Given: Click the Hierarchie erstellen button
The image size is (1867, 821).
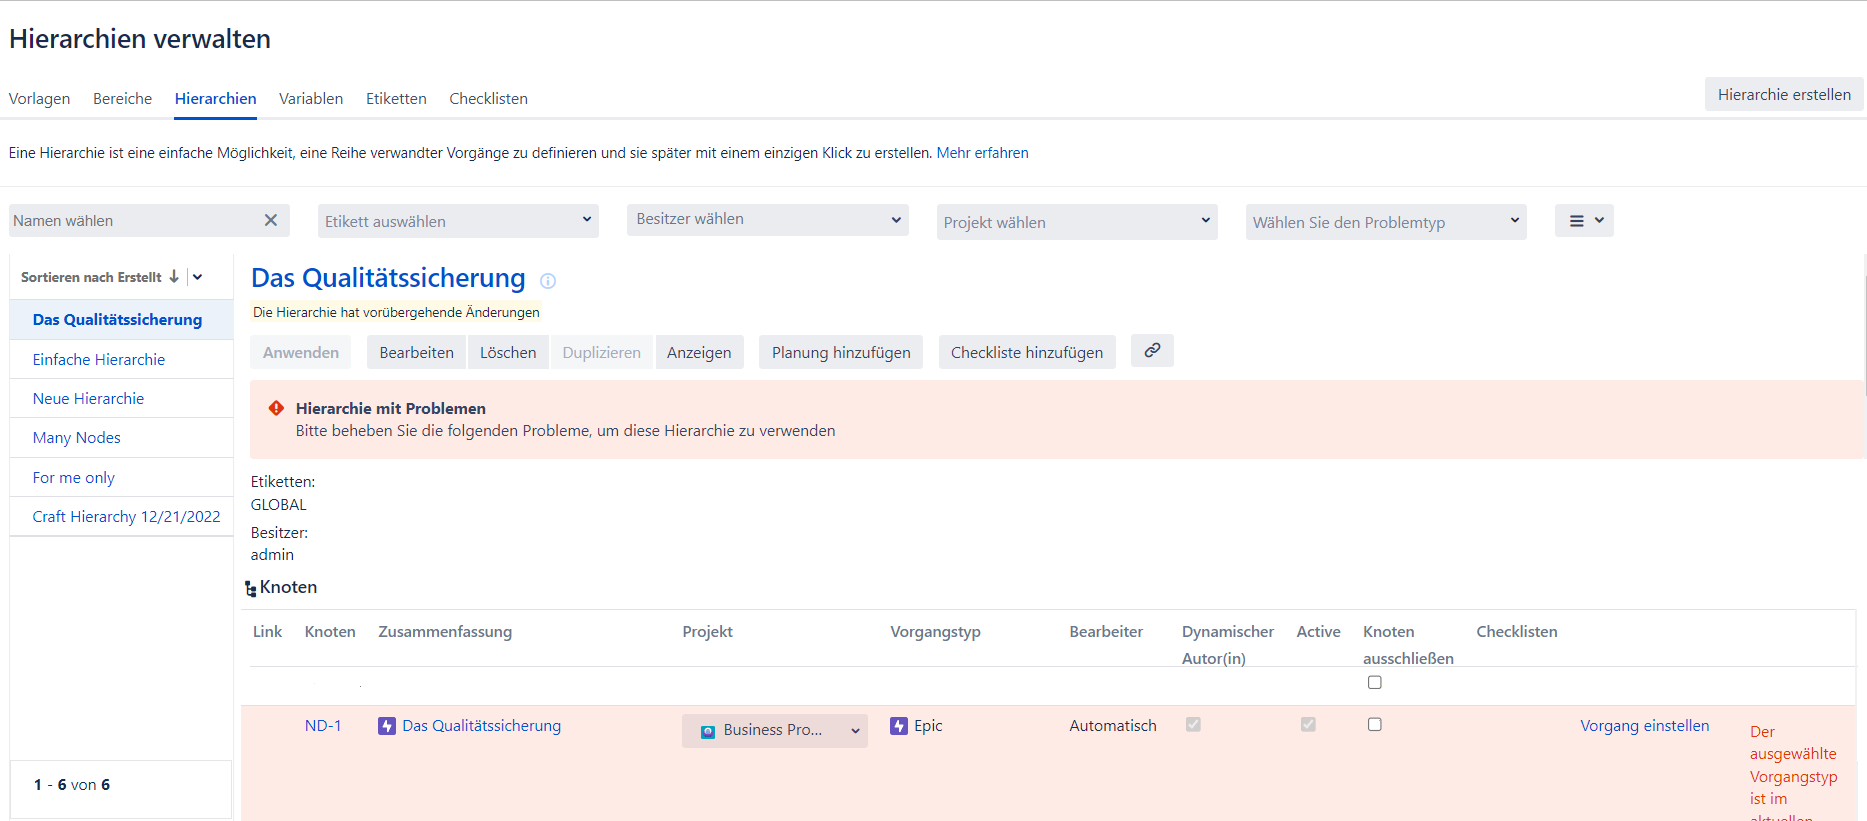Looking at the screenshot, I should 1783,95.
